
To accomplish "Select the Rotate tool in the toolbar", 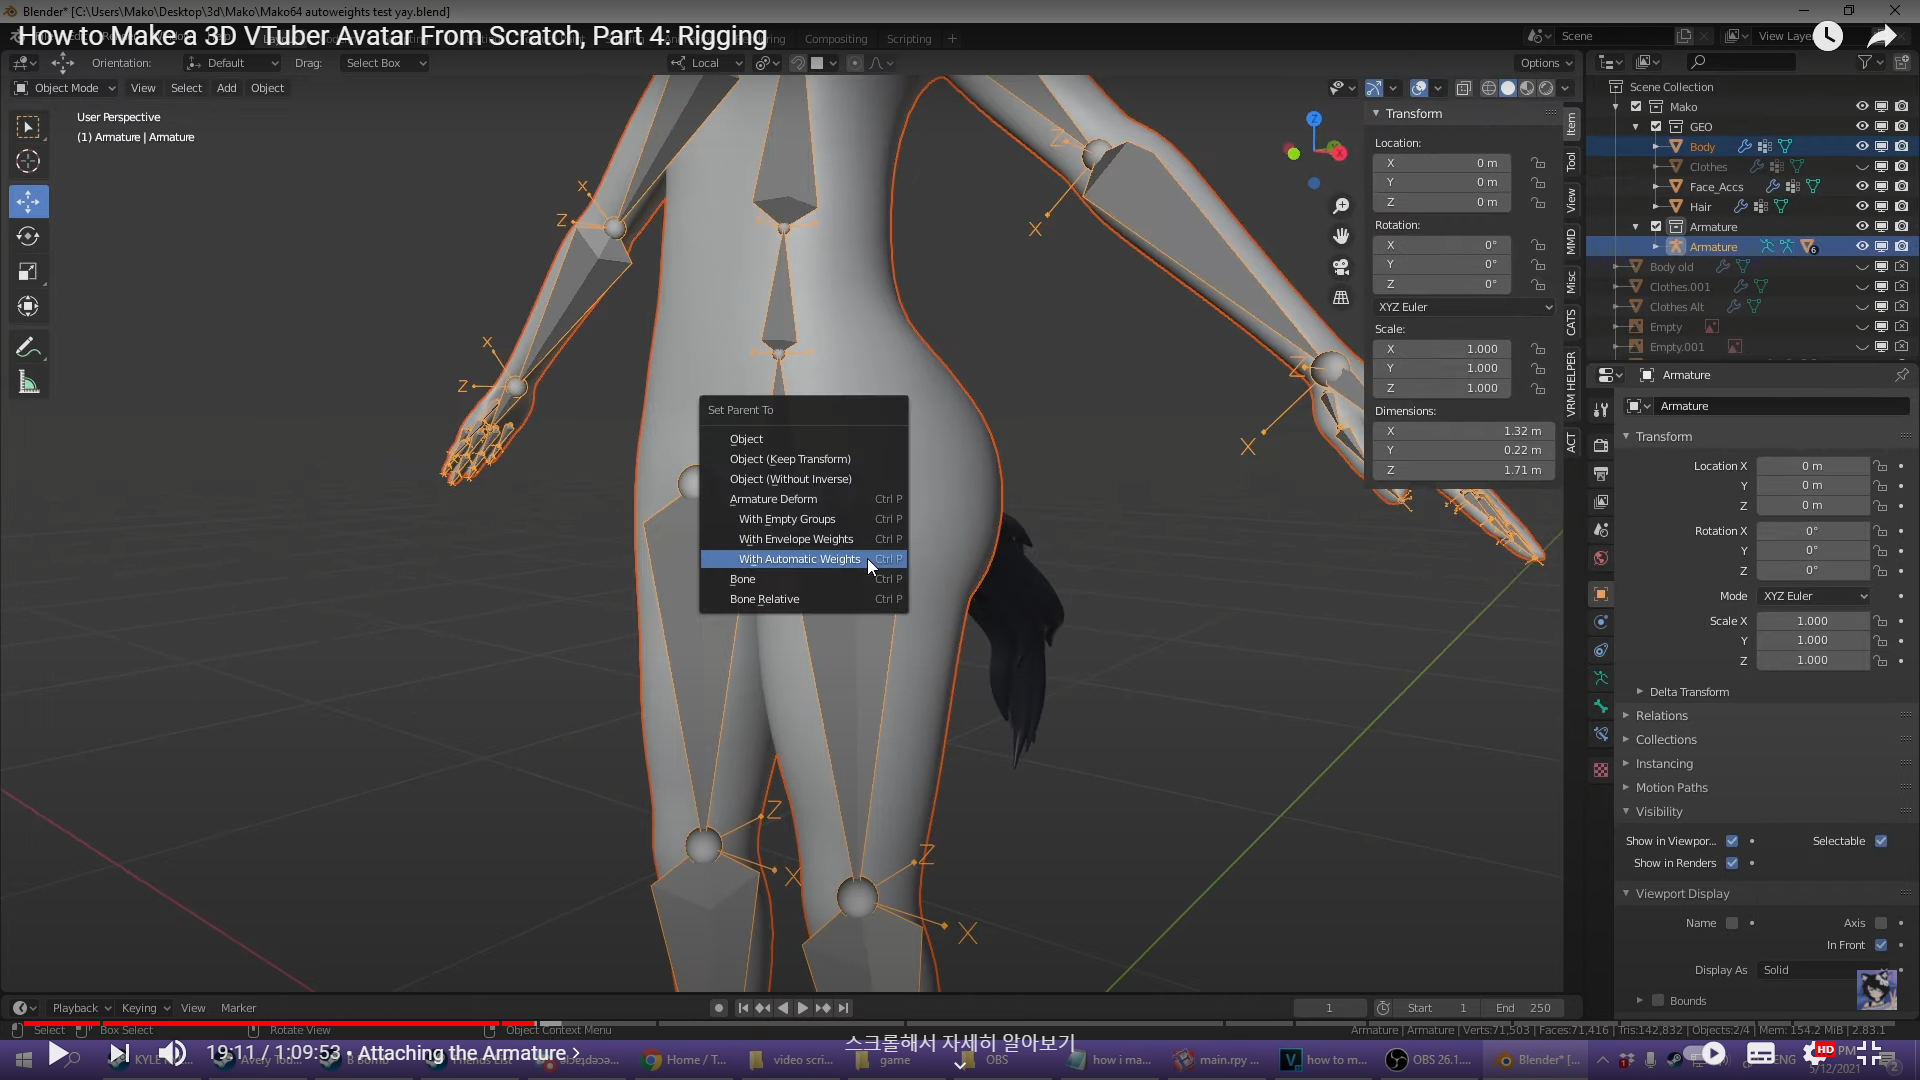I will pos(28,237).
